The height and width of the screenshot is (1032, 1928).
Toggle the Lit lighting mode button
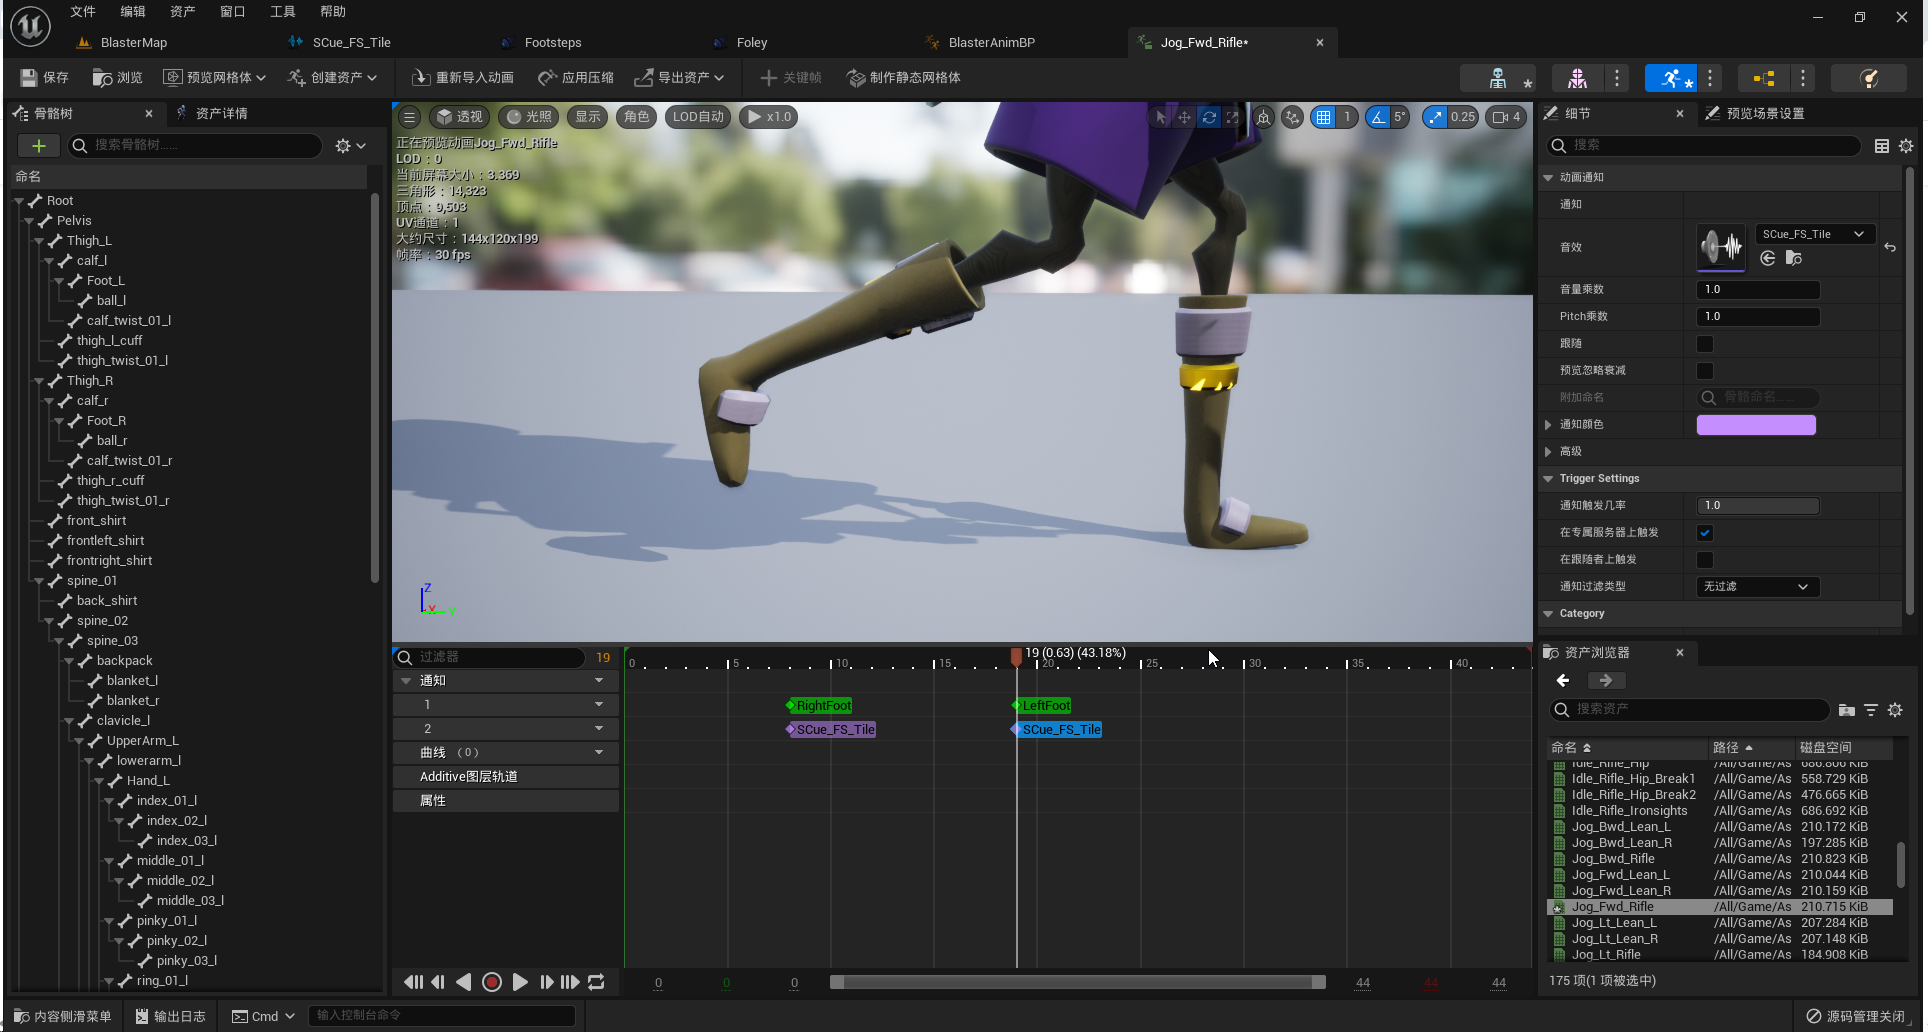(x=528, y=117)
